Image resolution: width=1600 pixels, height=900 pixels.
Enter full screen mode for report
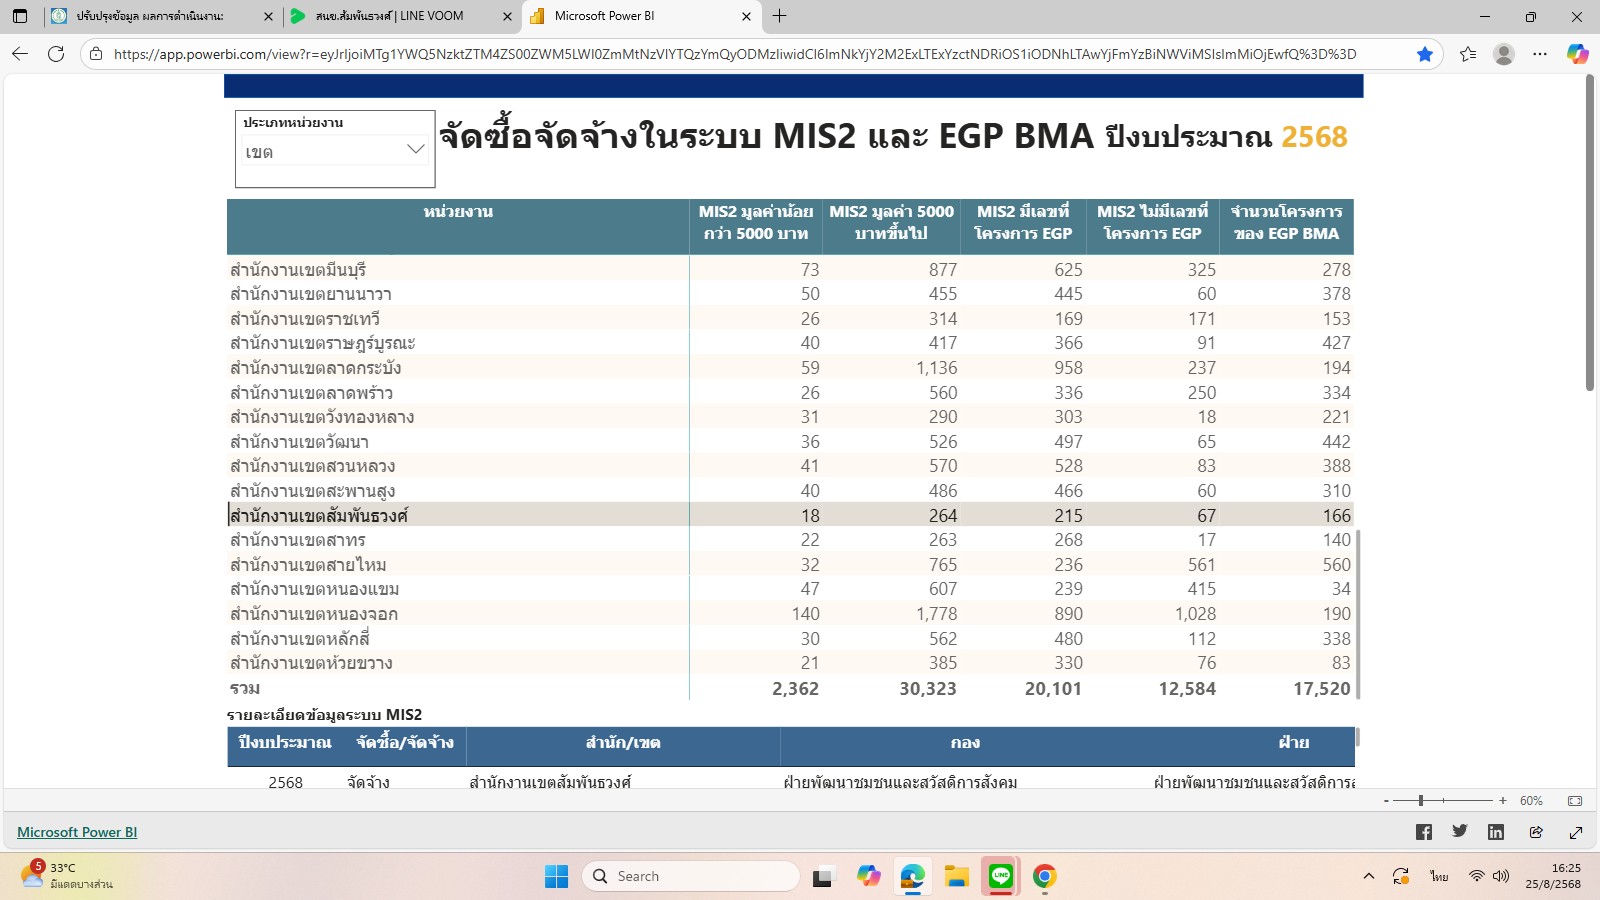tap(1576, 832)
